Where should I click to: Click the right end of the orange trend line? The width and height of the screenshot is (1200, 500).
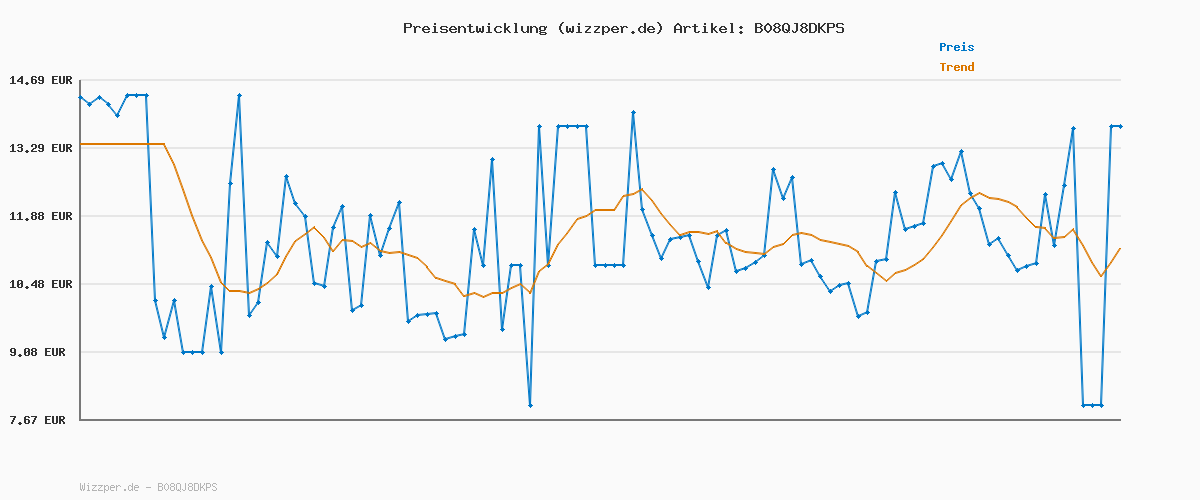click(1120, 248)
